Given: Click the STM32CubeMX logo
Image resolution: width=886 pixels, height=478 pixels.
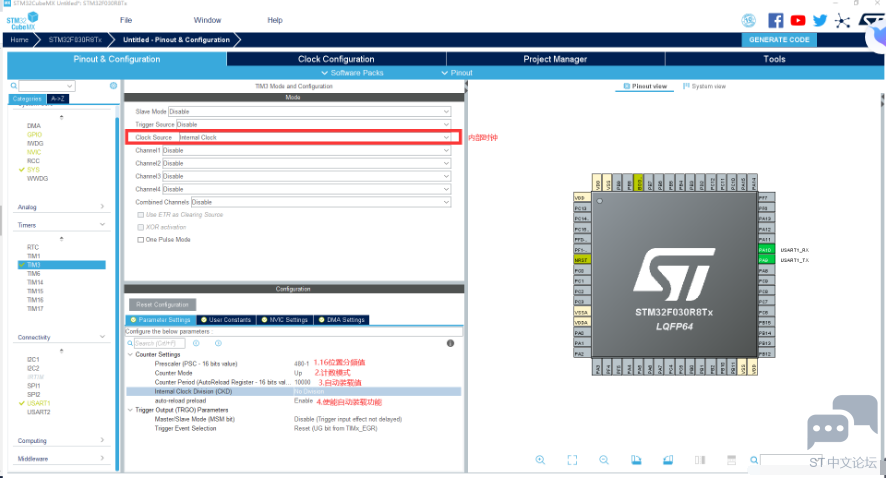Looking at the screenshot, I should coord(23,21).
